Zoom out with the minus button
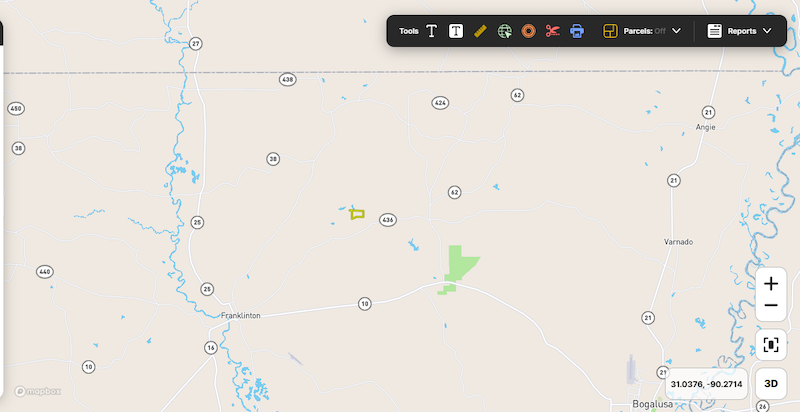The height and width of the screenshot is (412, 800). [x=771, y=306]
